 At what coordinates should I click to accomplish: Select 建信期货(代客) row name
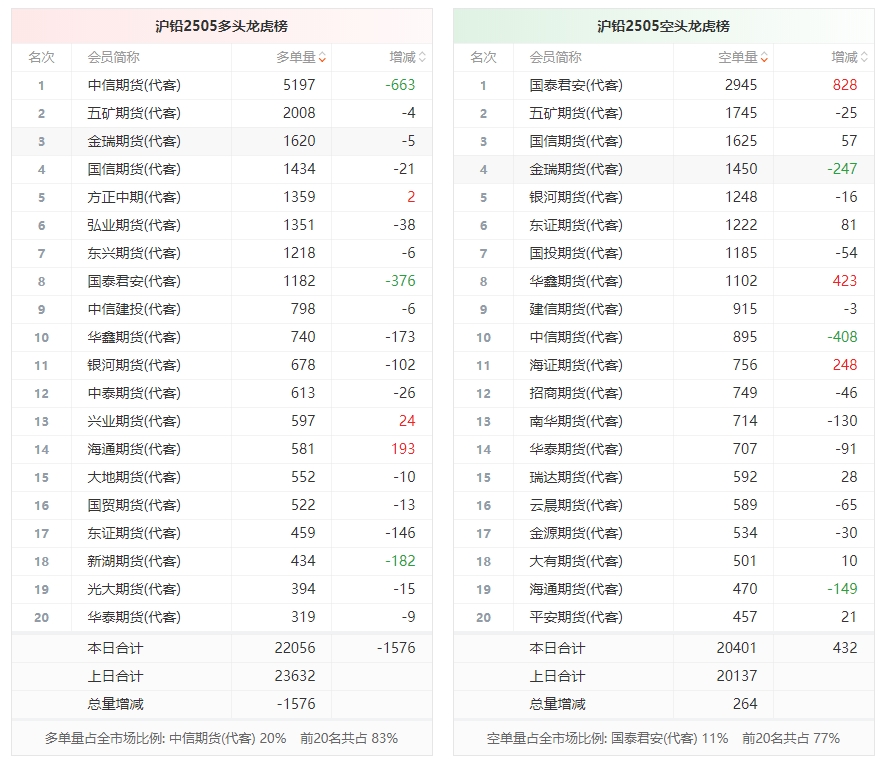point(576,309)
